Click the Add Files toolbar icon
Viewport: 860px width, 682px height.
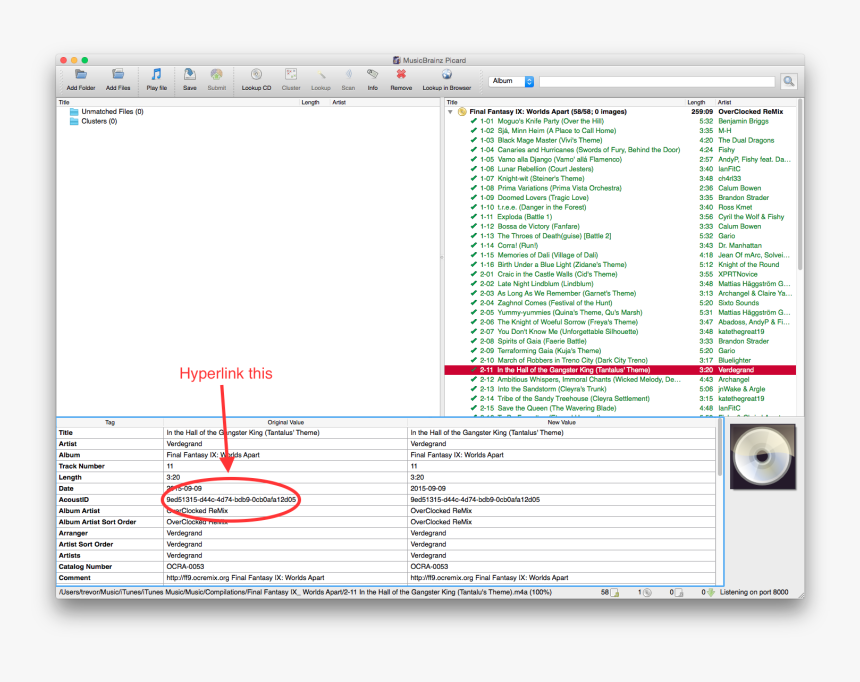[x=118, y=75]
